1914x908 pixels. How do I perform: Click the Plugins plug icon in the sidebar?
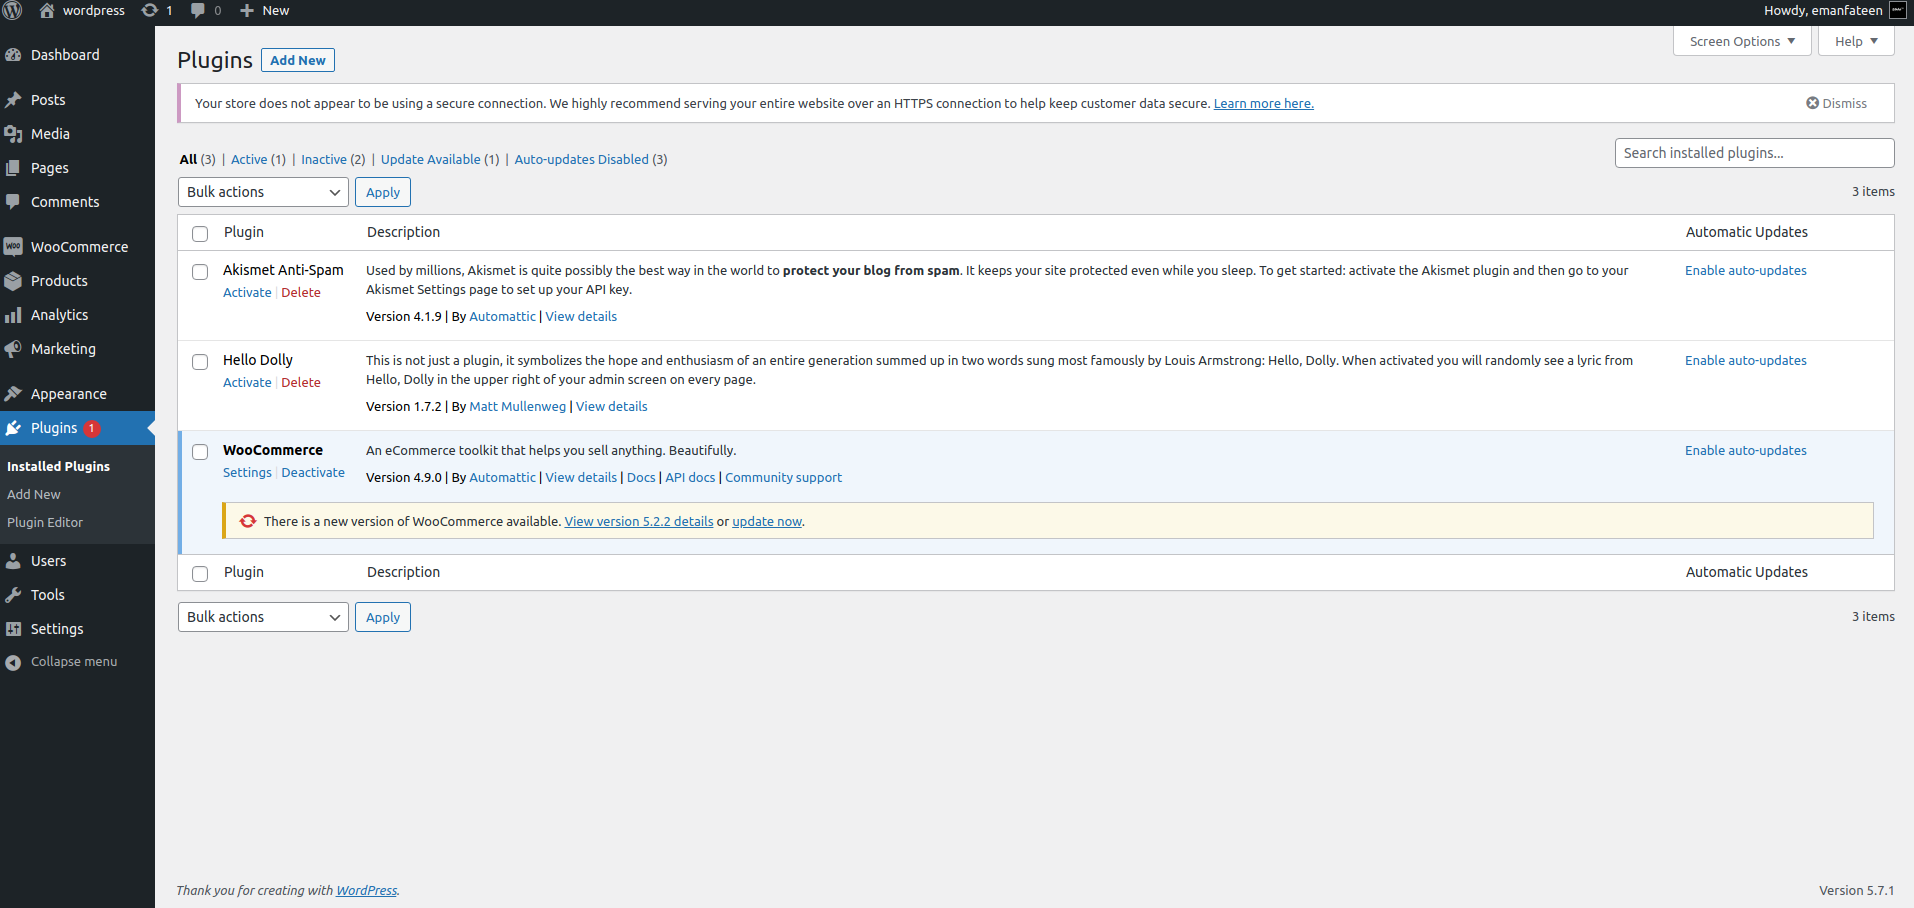(14, 428)
